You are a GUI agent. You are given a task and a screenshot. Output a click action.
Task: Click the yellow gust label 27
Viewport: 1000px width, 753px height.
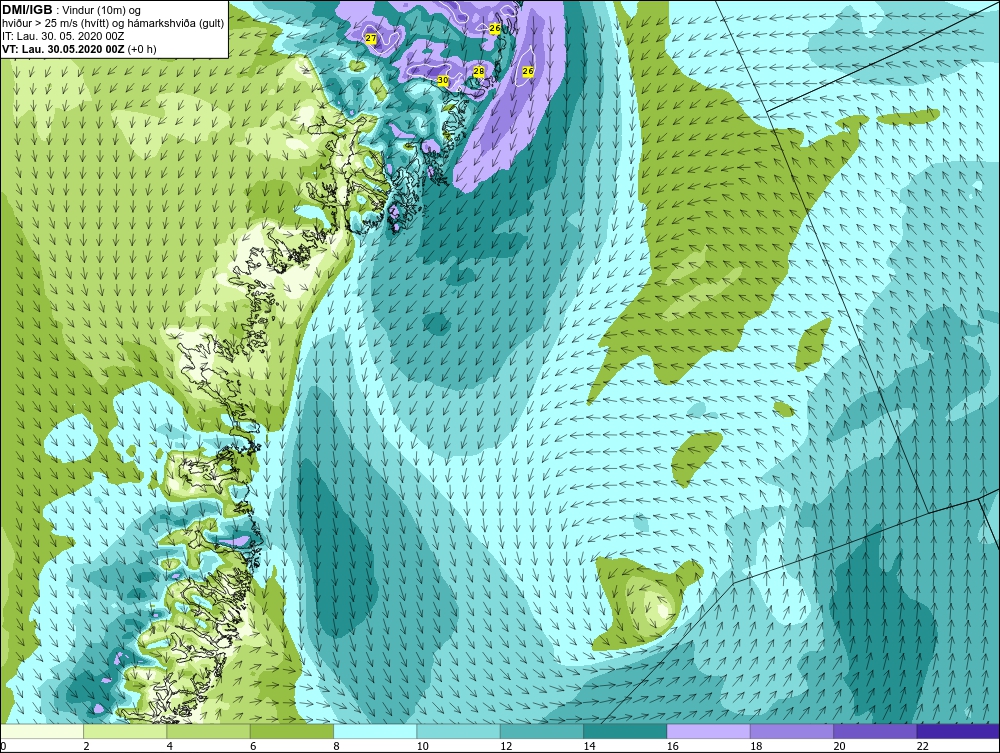371,38
